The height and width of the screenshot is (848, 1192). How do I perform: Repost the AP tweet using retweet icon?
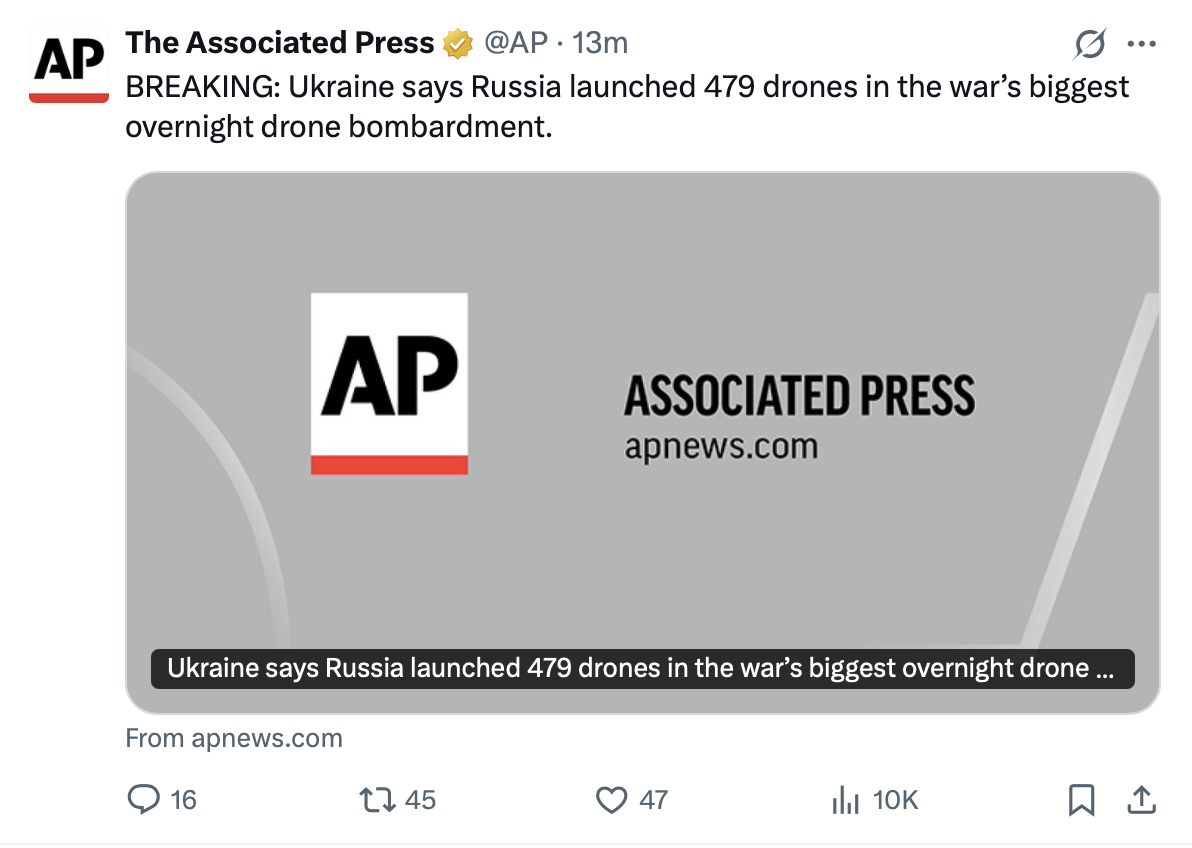377,800
